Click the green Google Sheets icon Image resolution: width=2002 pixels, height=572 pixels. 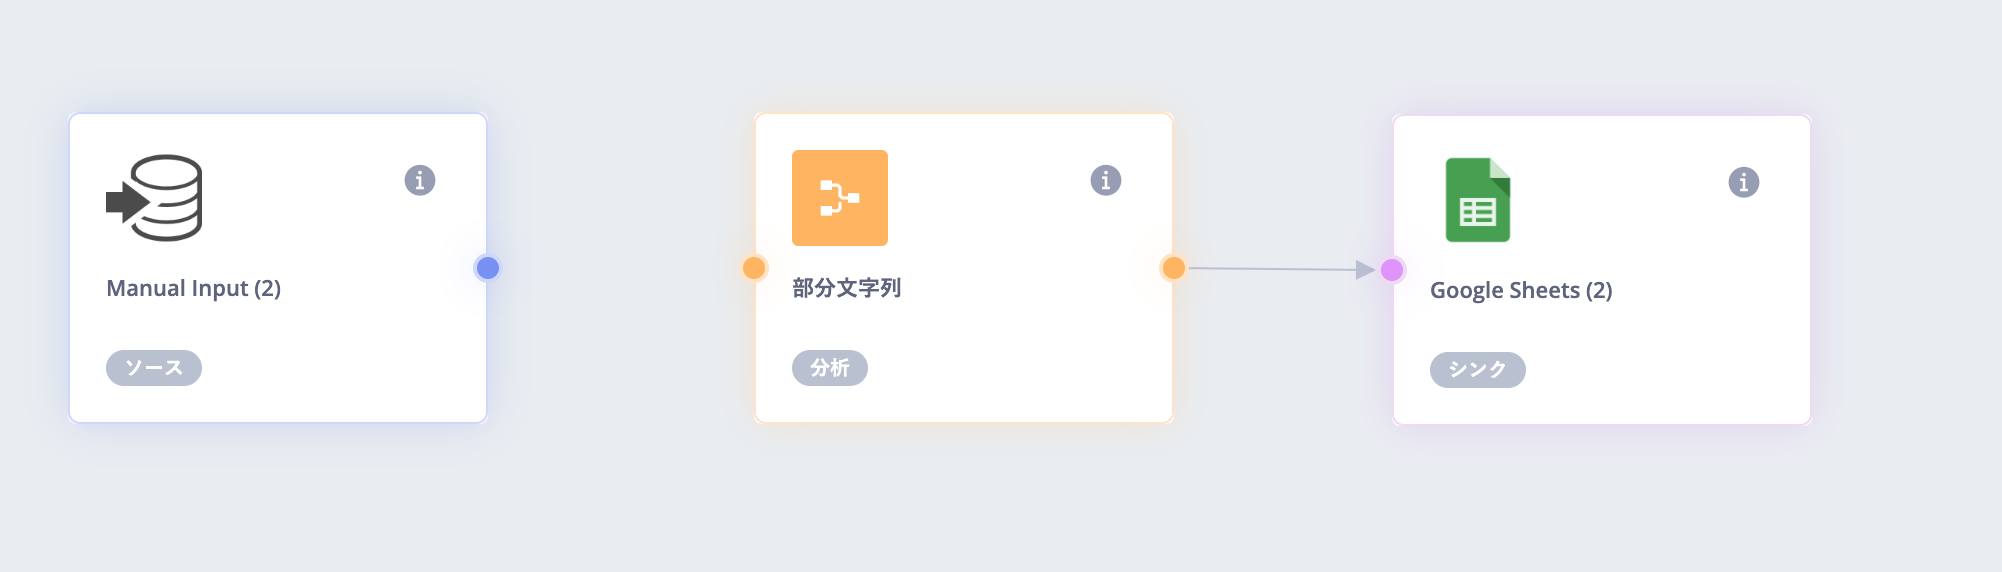tap(1478, 200)
